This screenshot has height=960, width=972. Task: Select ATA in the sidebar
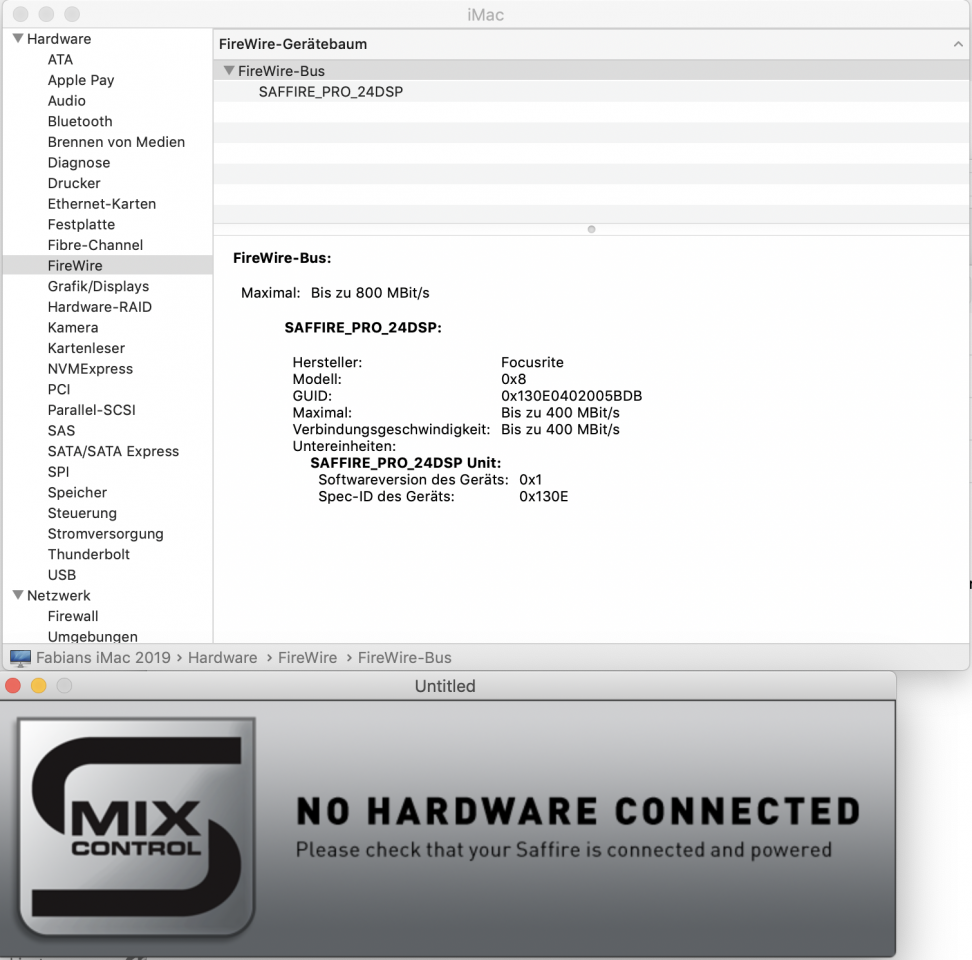point(60,59)
